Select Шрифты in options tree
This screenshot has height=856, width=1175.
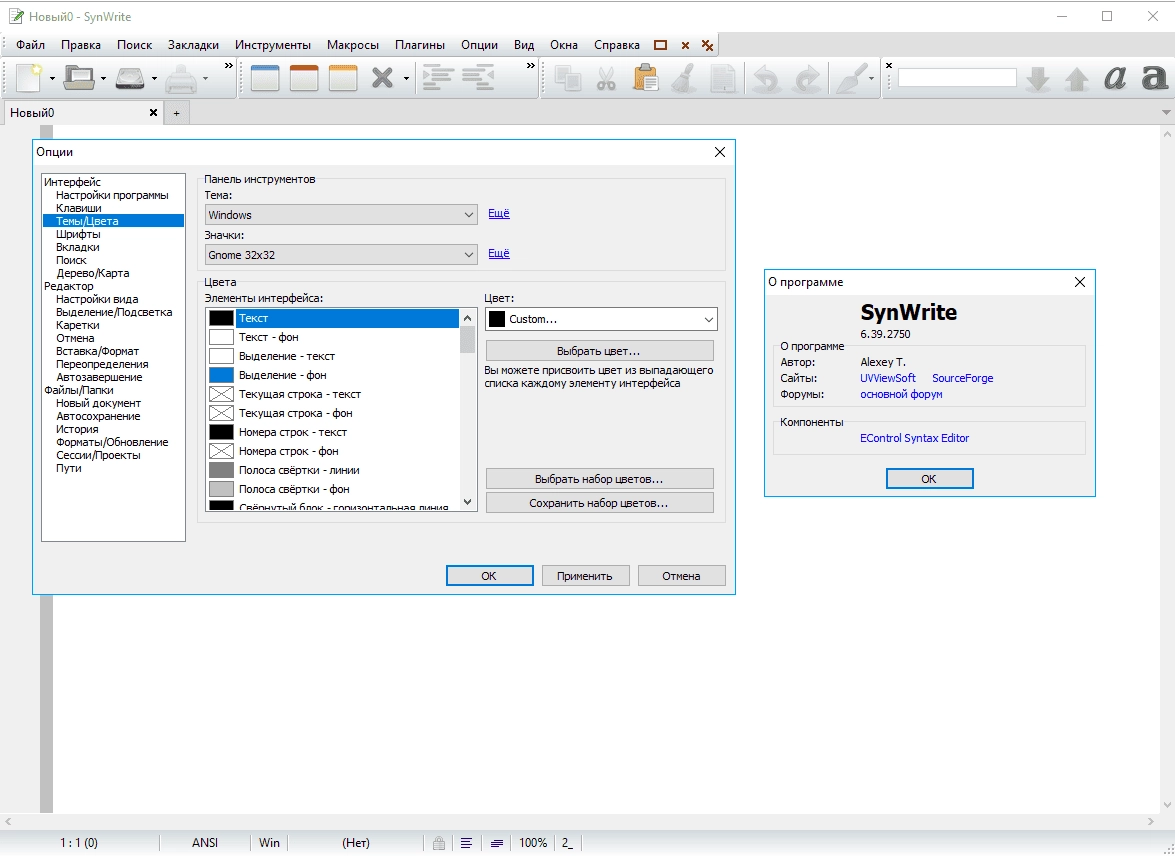pos(78,234)
